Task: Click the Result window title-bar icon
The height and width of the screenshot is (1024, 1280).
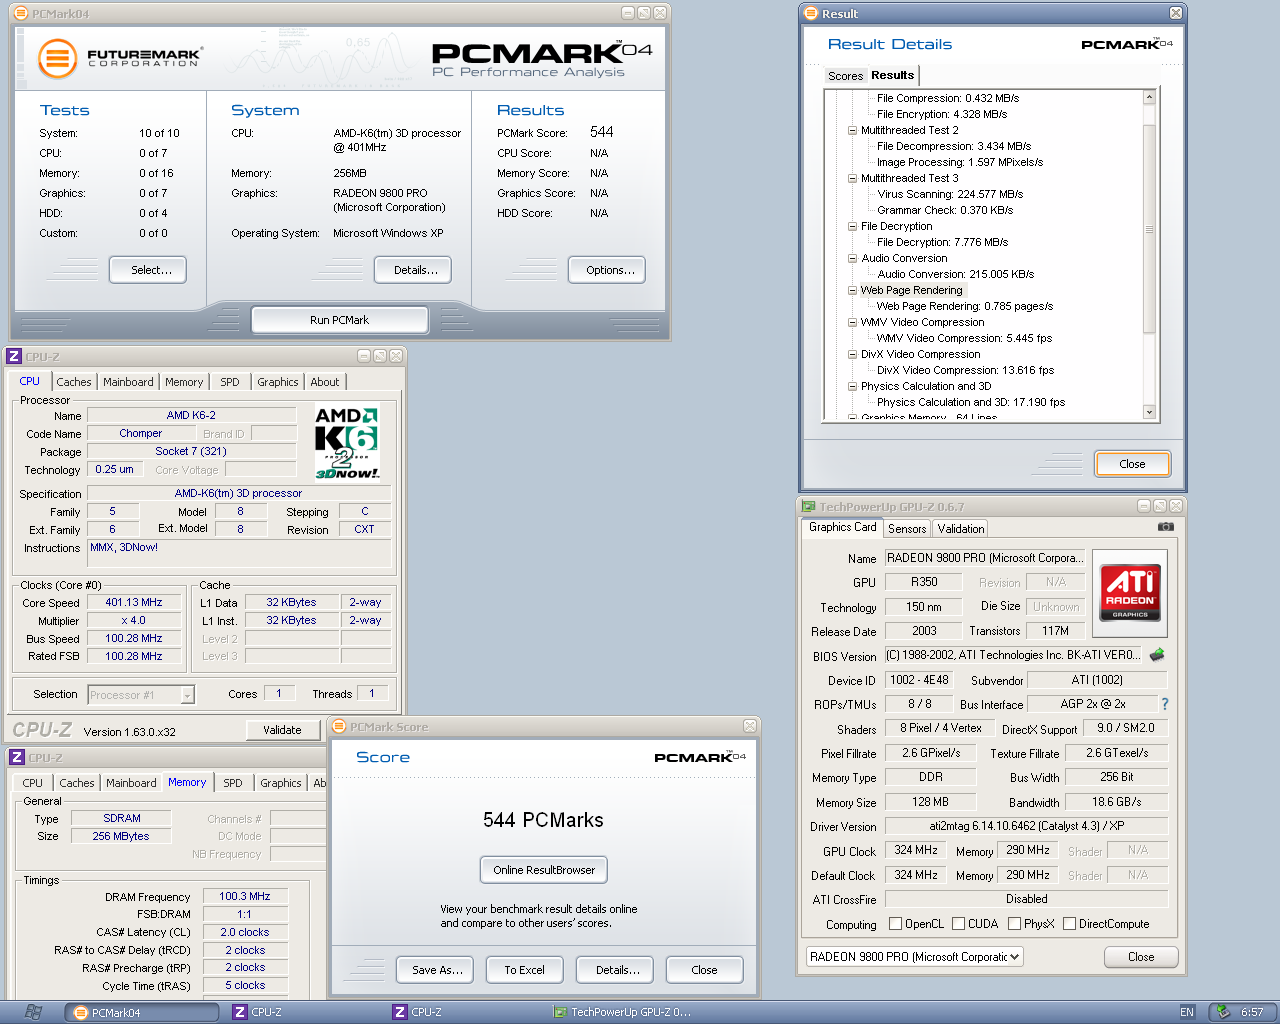Action: coord(811,14)
